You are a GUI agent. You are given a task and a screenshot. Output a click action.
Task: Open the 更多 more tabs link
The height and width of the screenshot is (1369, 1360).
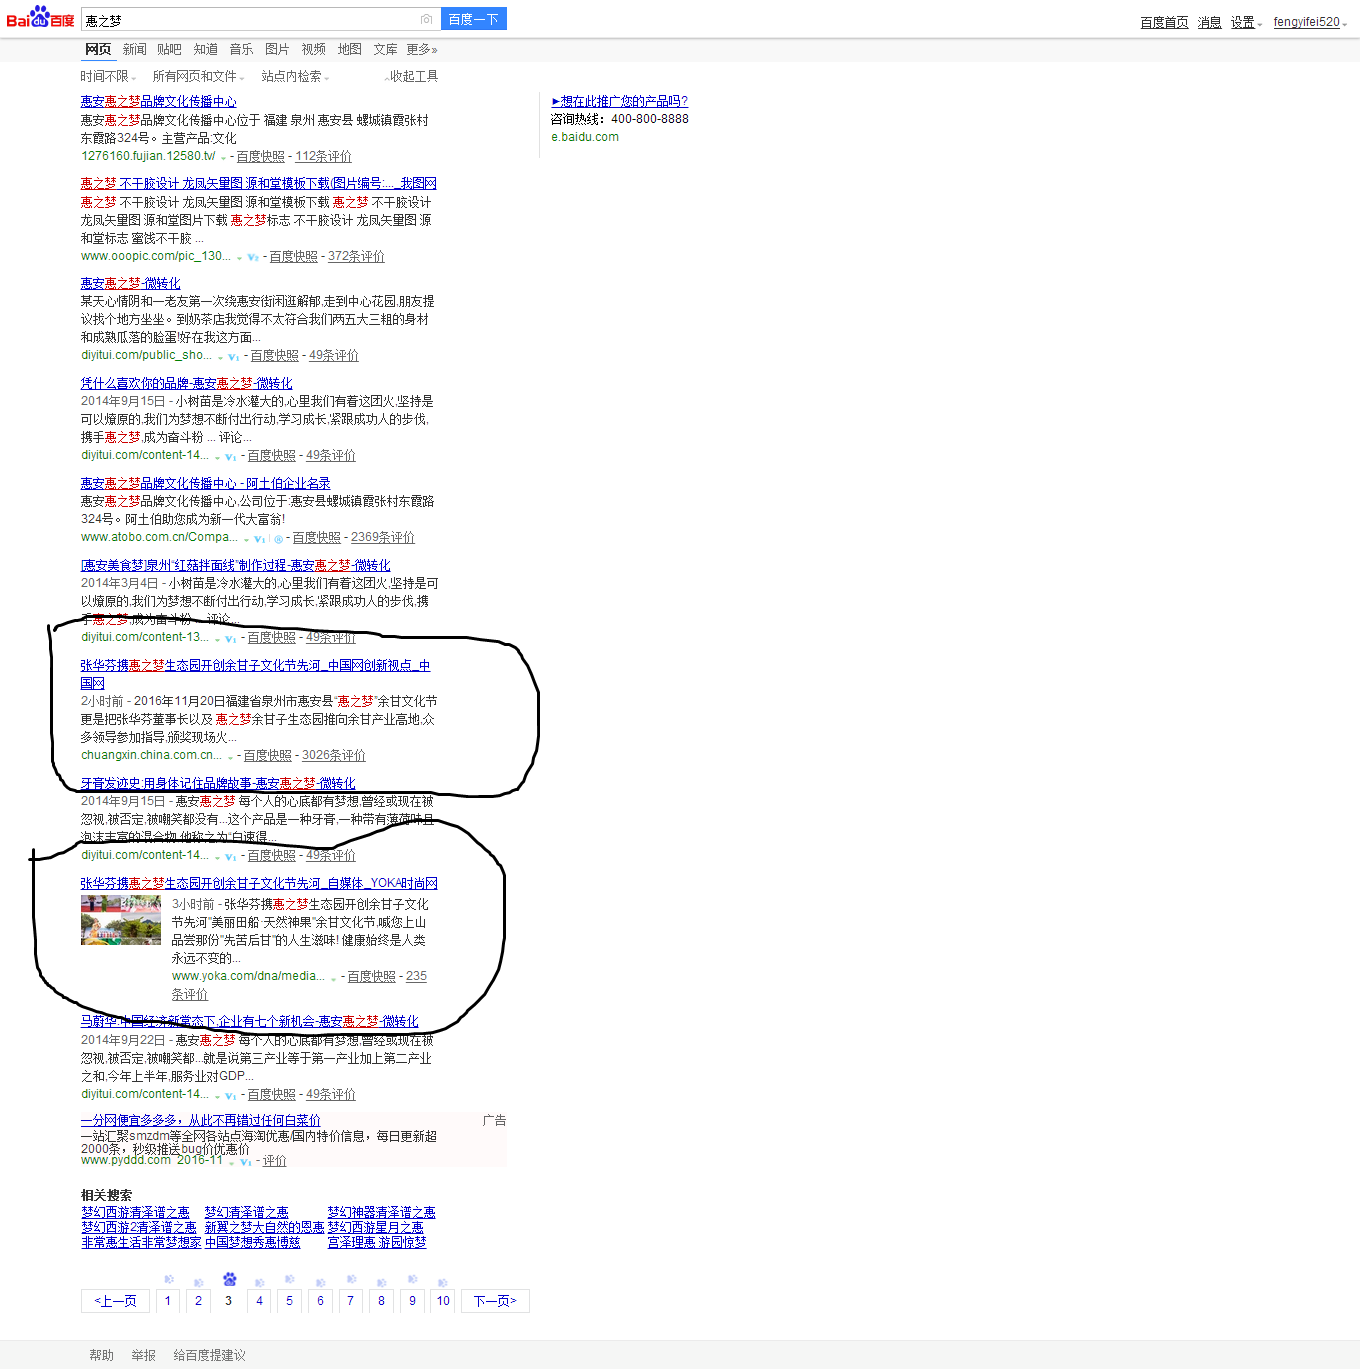[421, 49]
